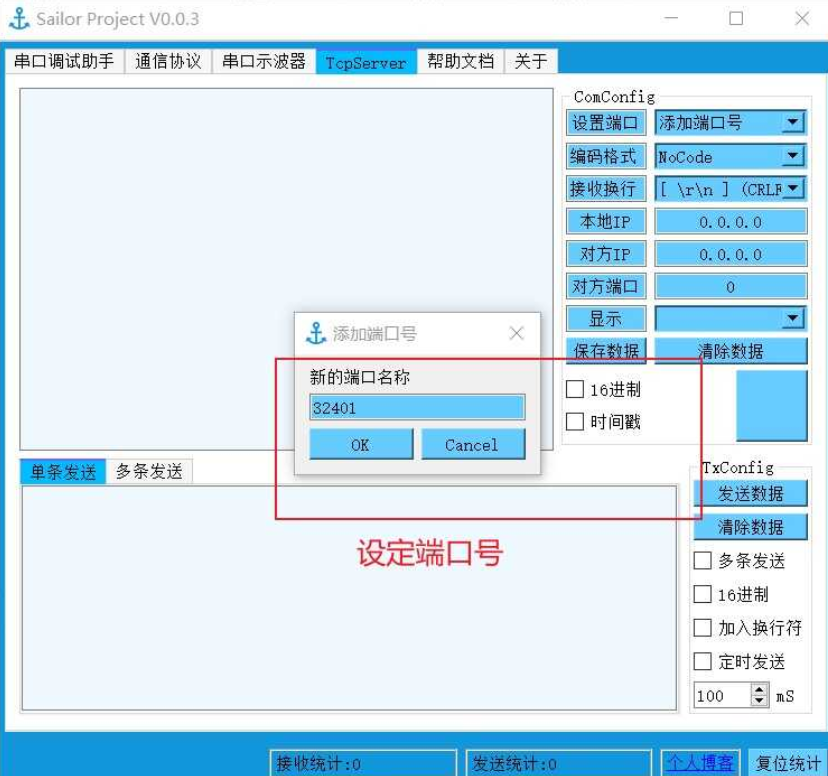The height and width of the screenshot is (776, 828).
Task: Click the Cancel button in the dialog
Action: pos(473,444)
